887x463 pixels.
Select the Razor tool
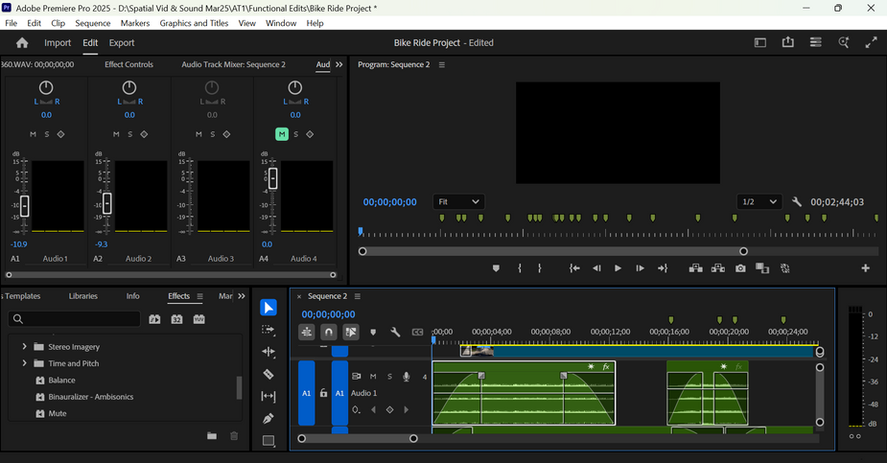pyautogui.click(x=268, y=374)
